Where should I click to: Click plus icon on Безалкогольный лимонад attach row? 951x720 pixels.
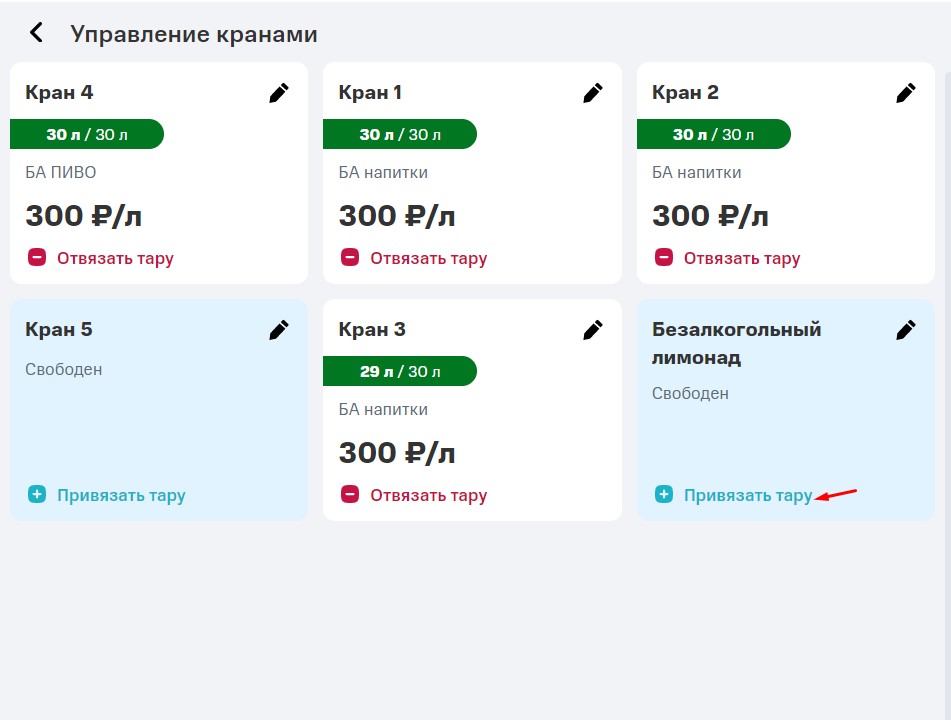(663, 494)
